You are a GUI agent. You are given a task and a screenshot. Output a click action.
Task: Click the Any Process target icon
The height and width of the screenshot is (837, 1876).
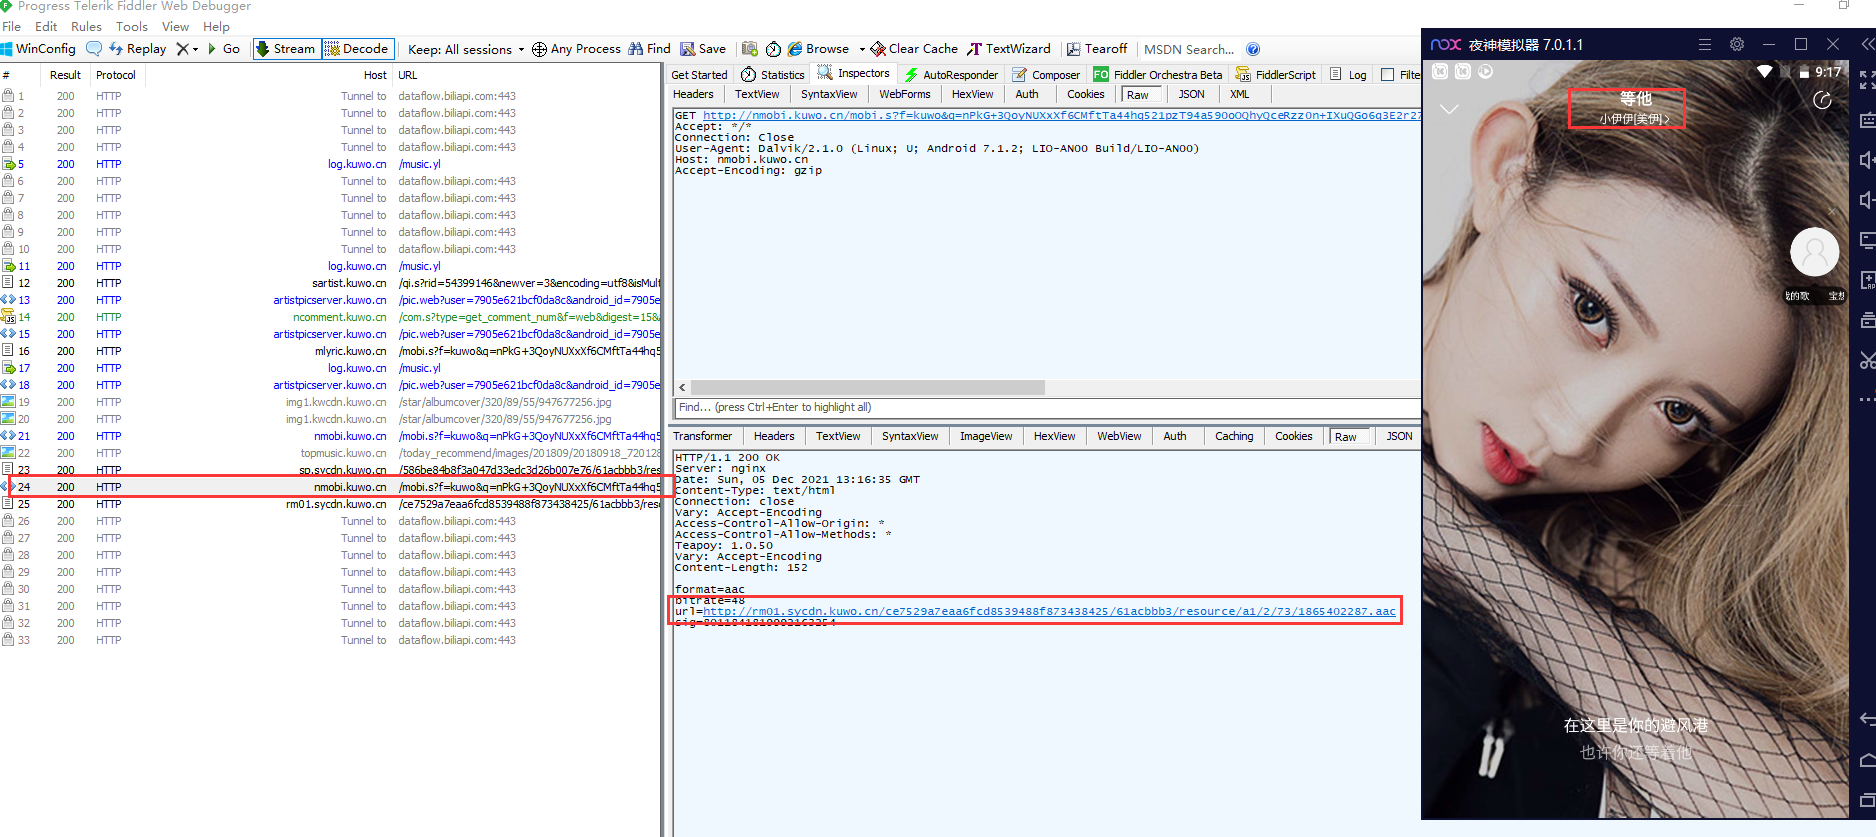click(x=539, y=49)
